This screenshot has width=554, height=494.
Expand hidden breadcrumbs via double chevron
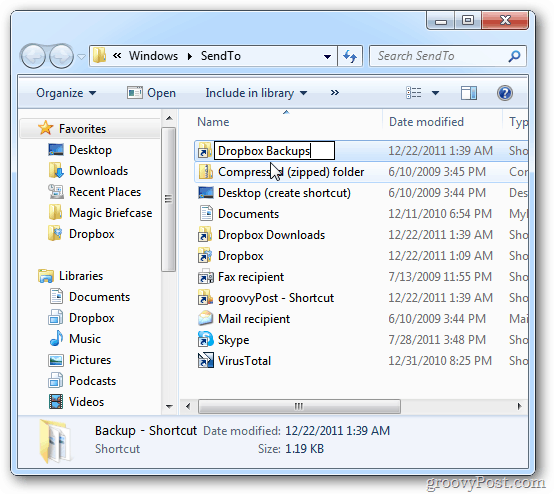tap(117, 55)
